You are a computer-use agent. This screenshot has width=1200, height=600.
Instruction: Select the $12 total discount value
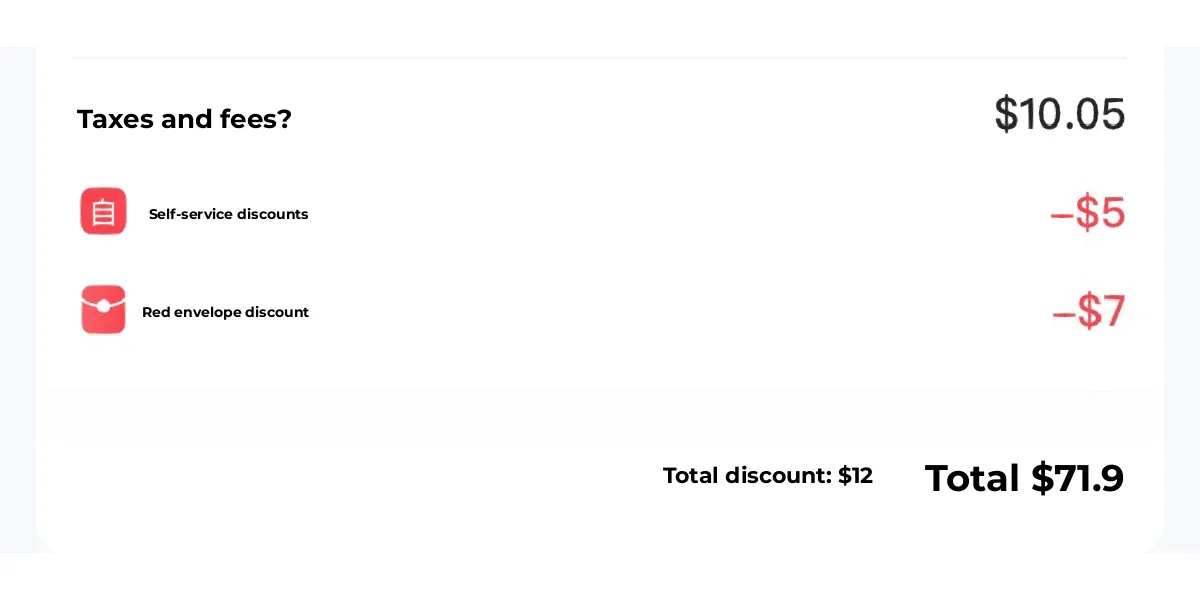click(855, 476)
